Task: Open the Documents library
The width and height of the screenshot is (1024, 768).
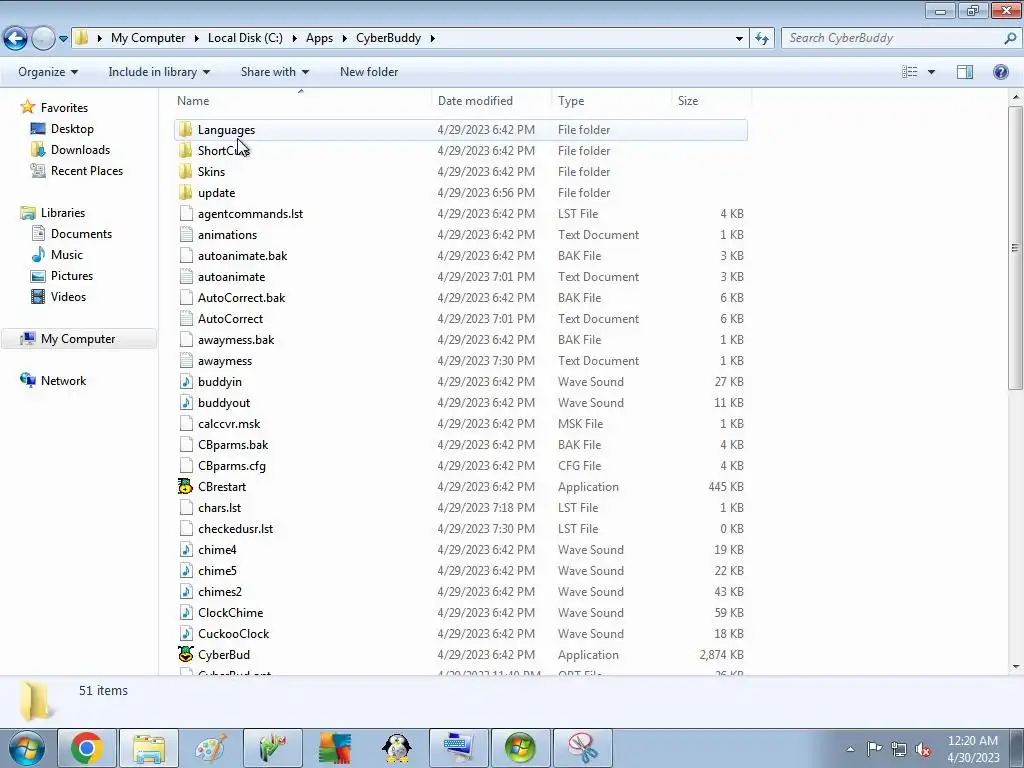Action: (x=81, y=234)
